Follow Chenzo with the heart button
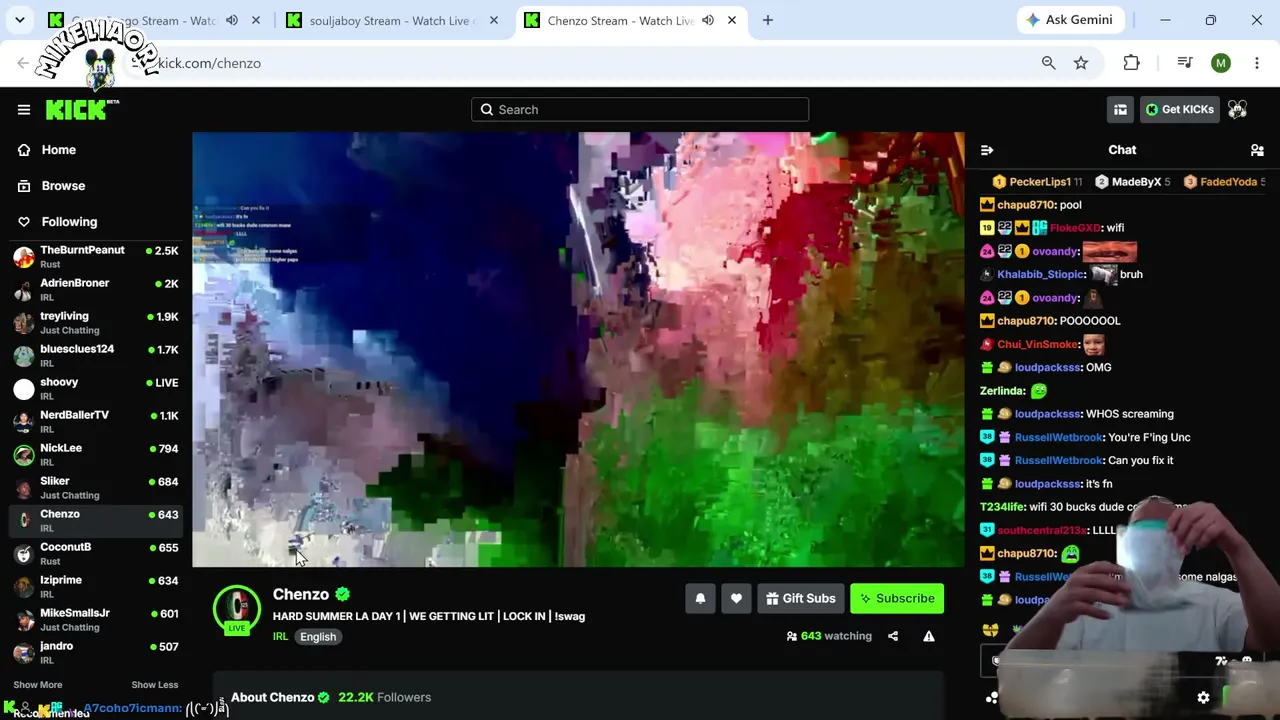 tap(736, 598)
